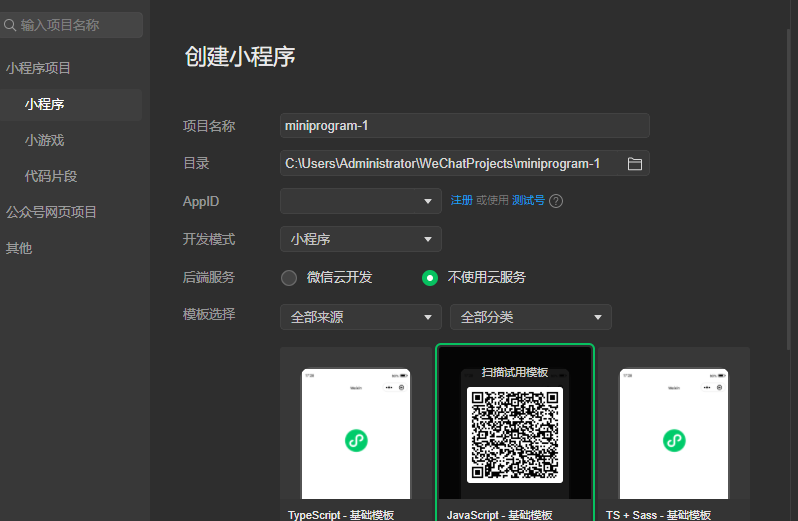This screenshot has height=521, width=798.
Task: Click the QR code in JavaScript template
Action: 515,435
